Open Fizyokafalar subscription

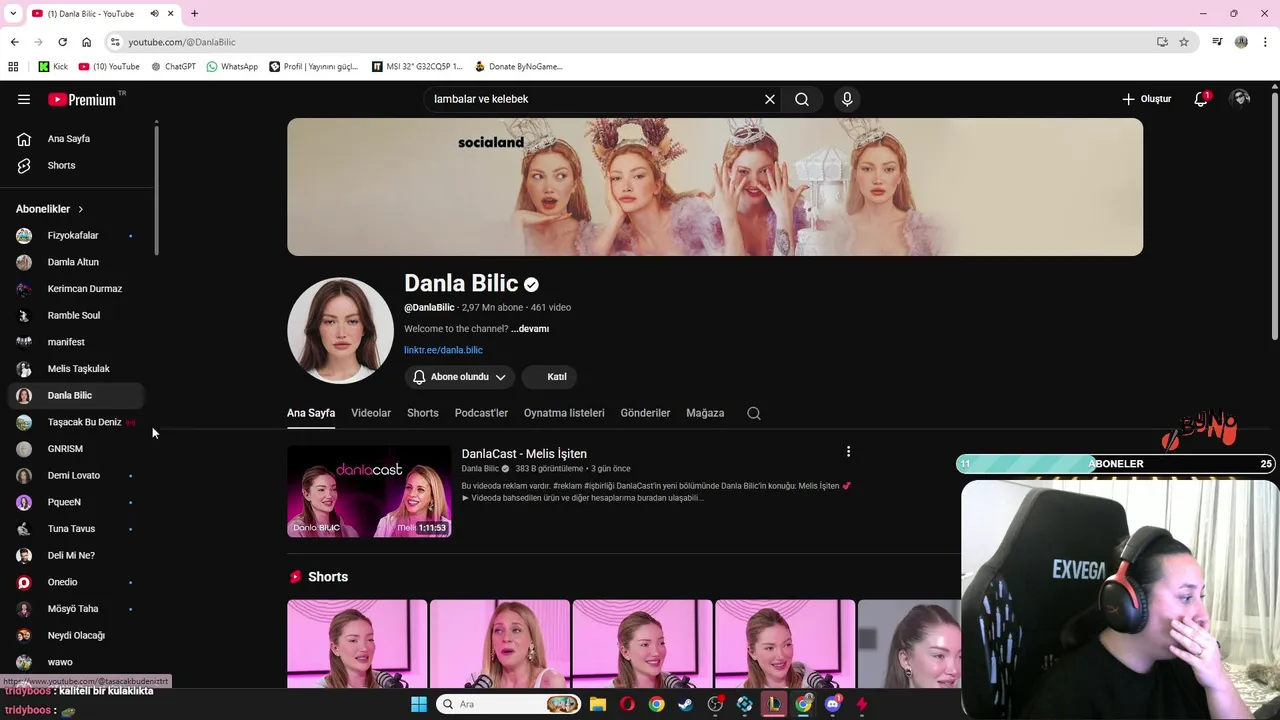(77, 236)
